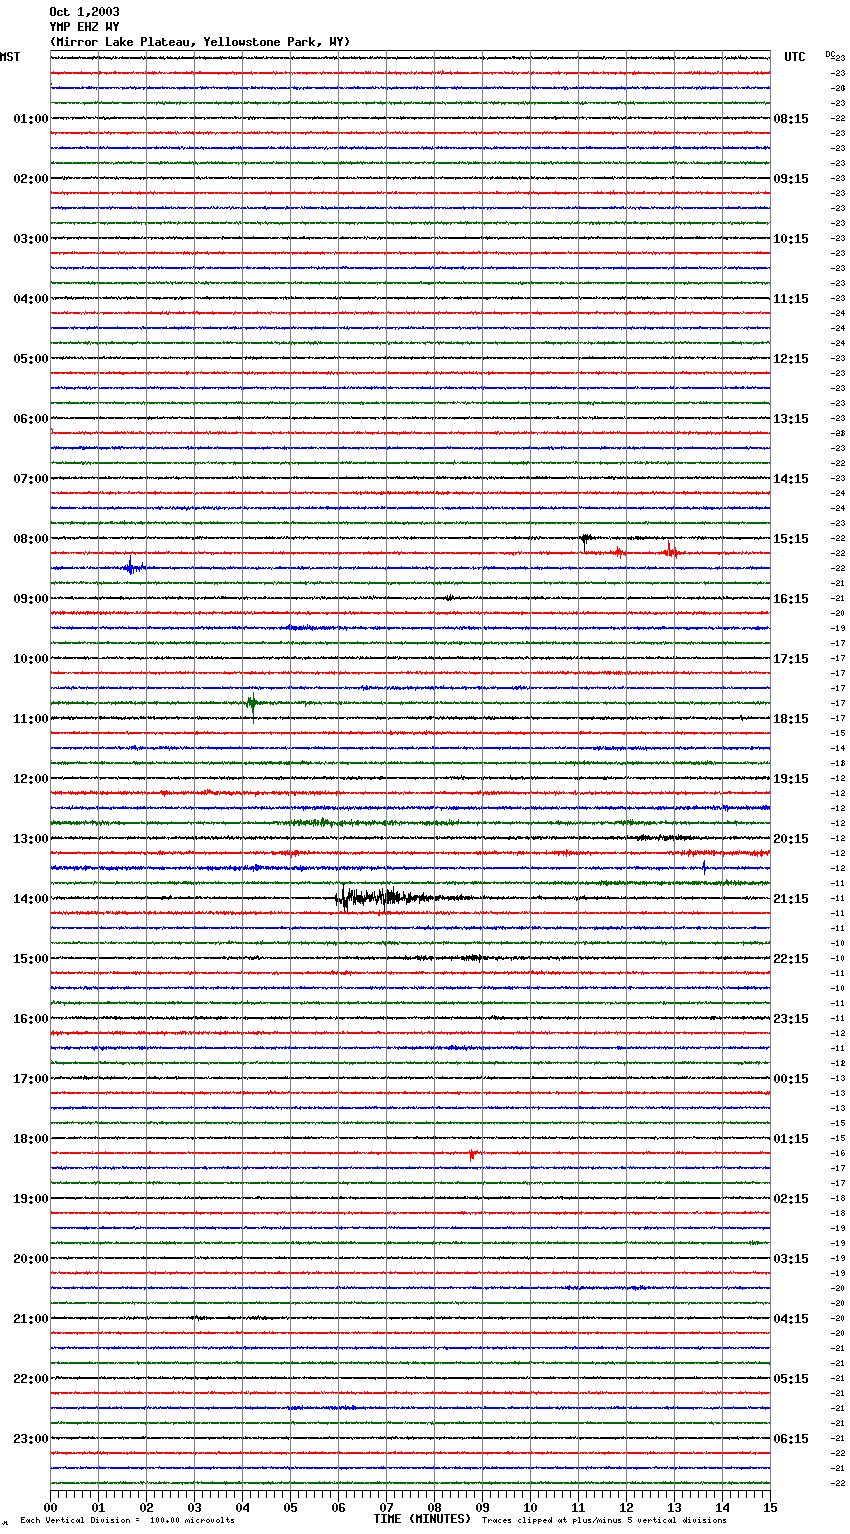The image size is (850, 1534).
Task: Select the 03:00 MST time label
Action: coord(31,239)
